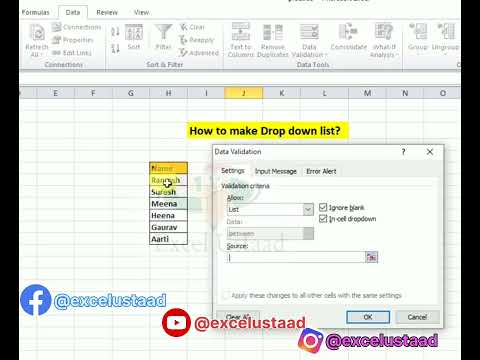
Task: Switch to Error Alert tab
Action: pos(321,171)
